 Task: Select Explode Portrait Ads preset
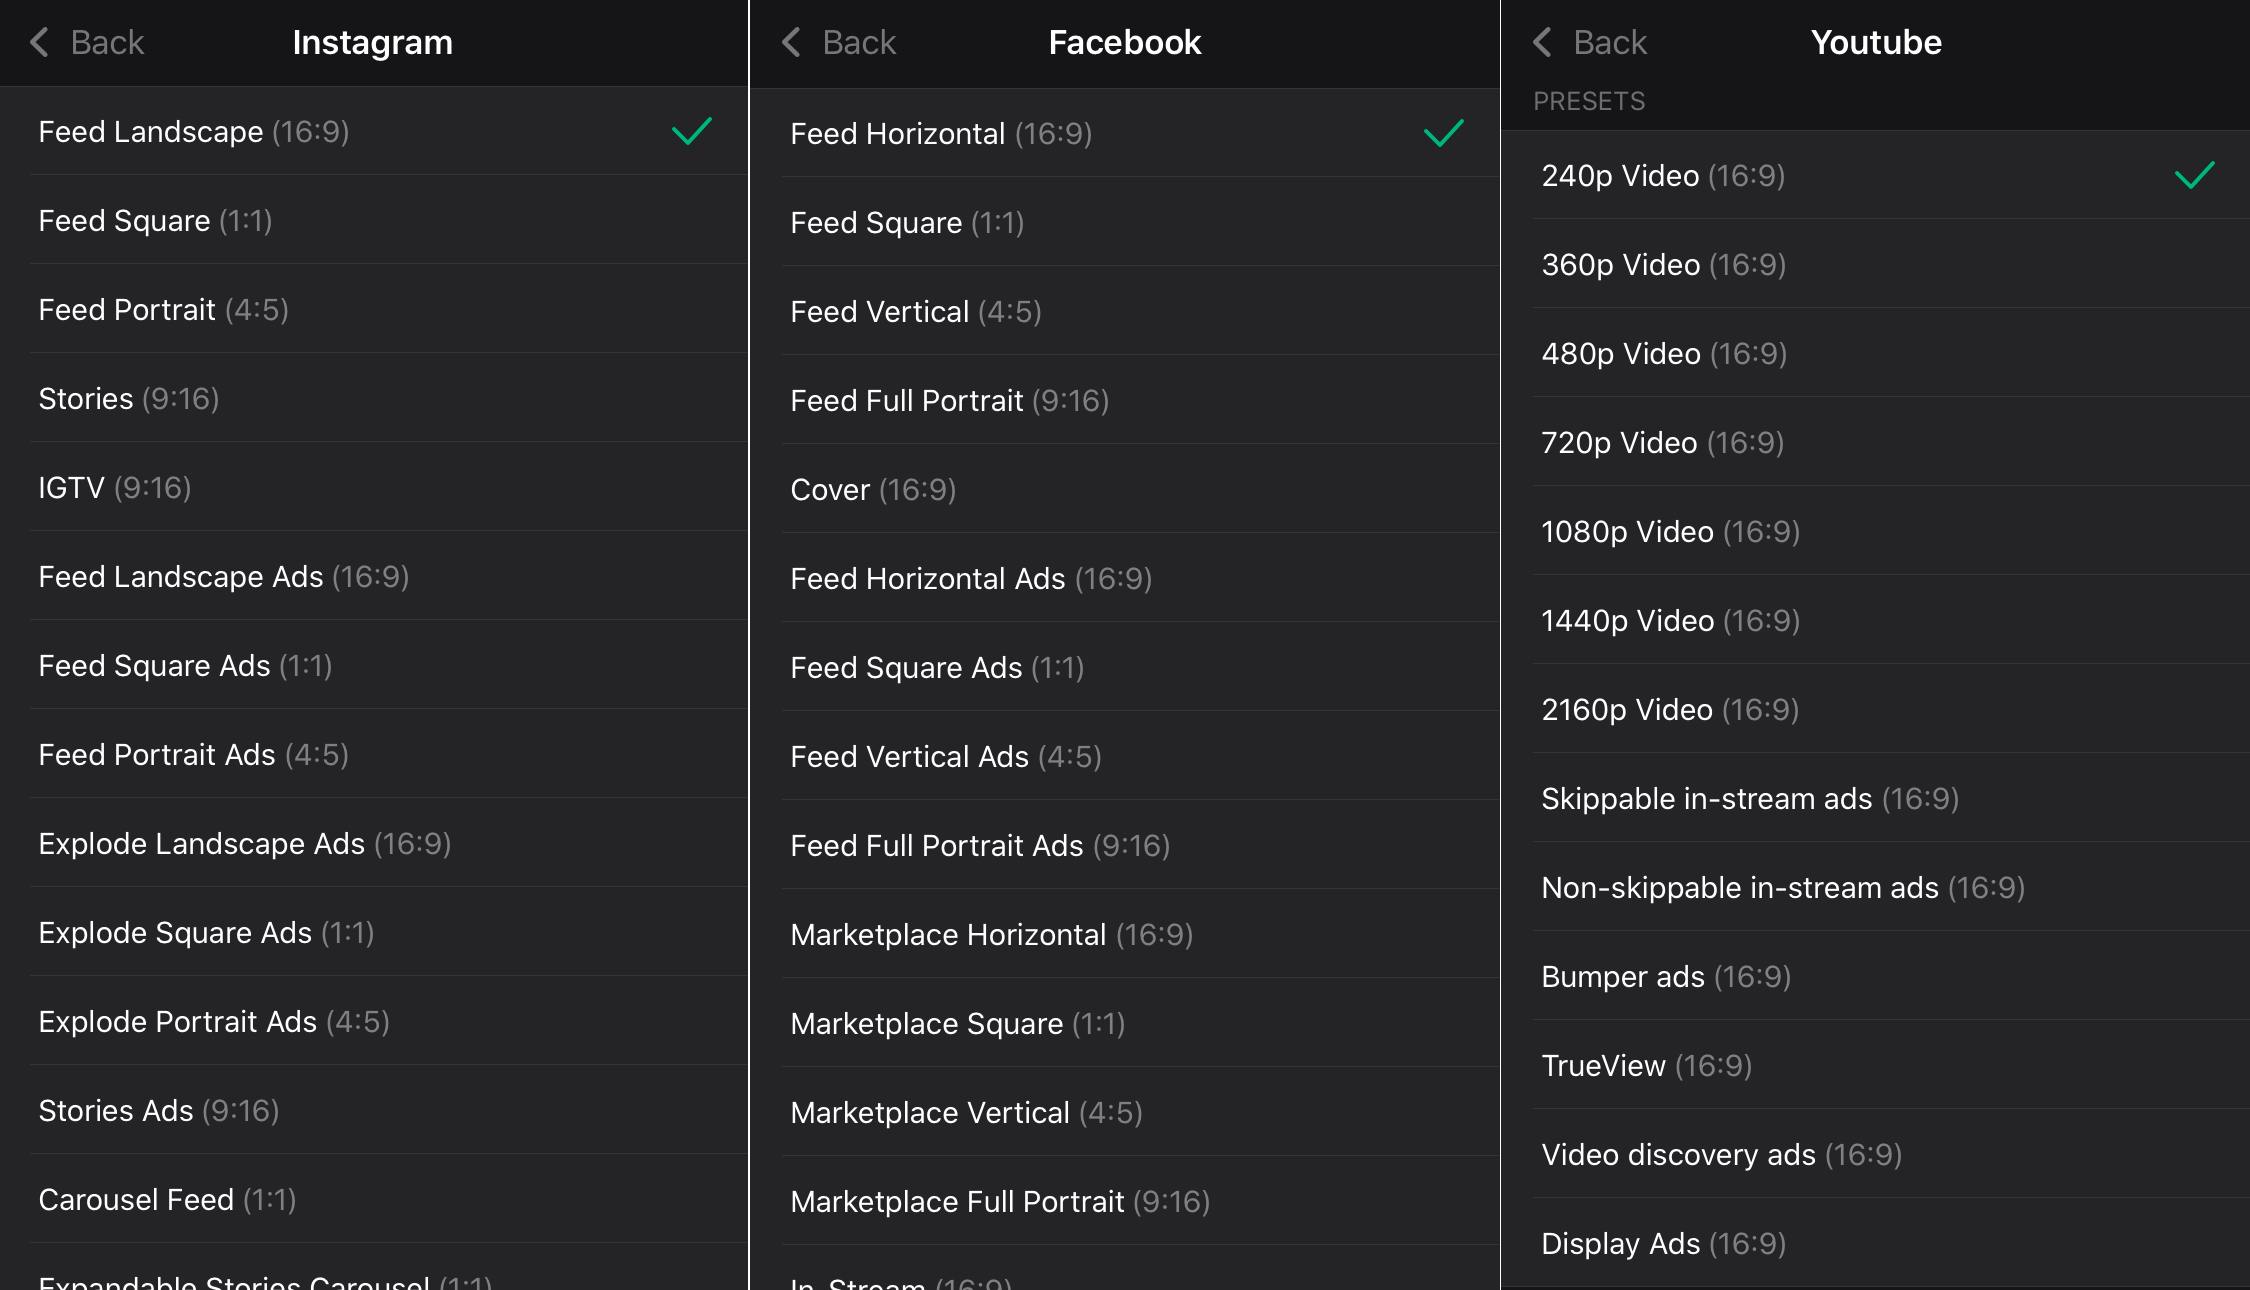pos(212,1022)
